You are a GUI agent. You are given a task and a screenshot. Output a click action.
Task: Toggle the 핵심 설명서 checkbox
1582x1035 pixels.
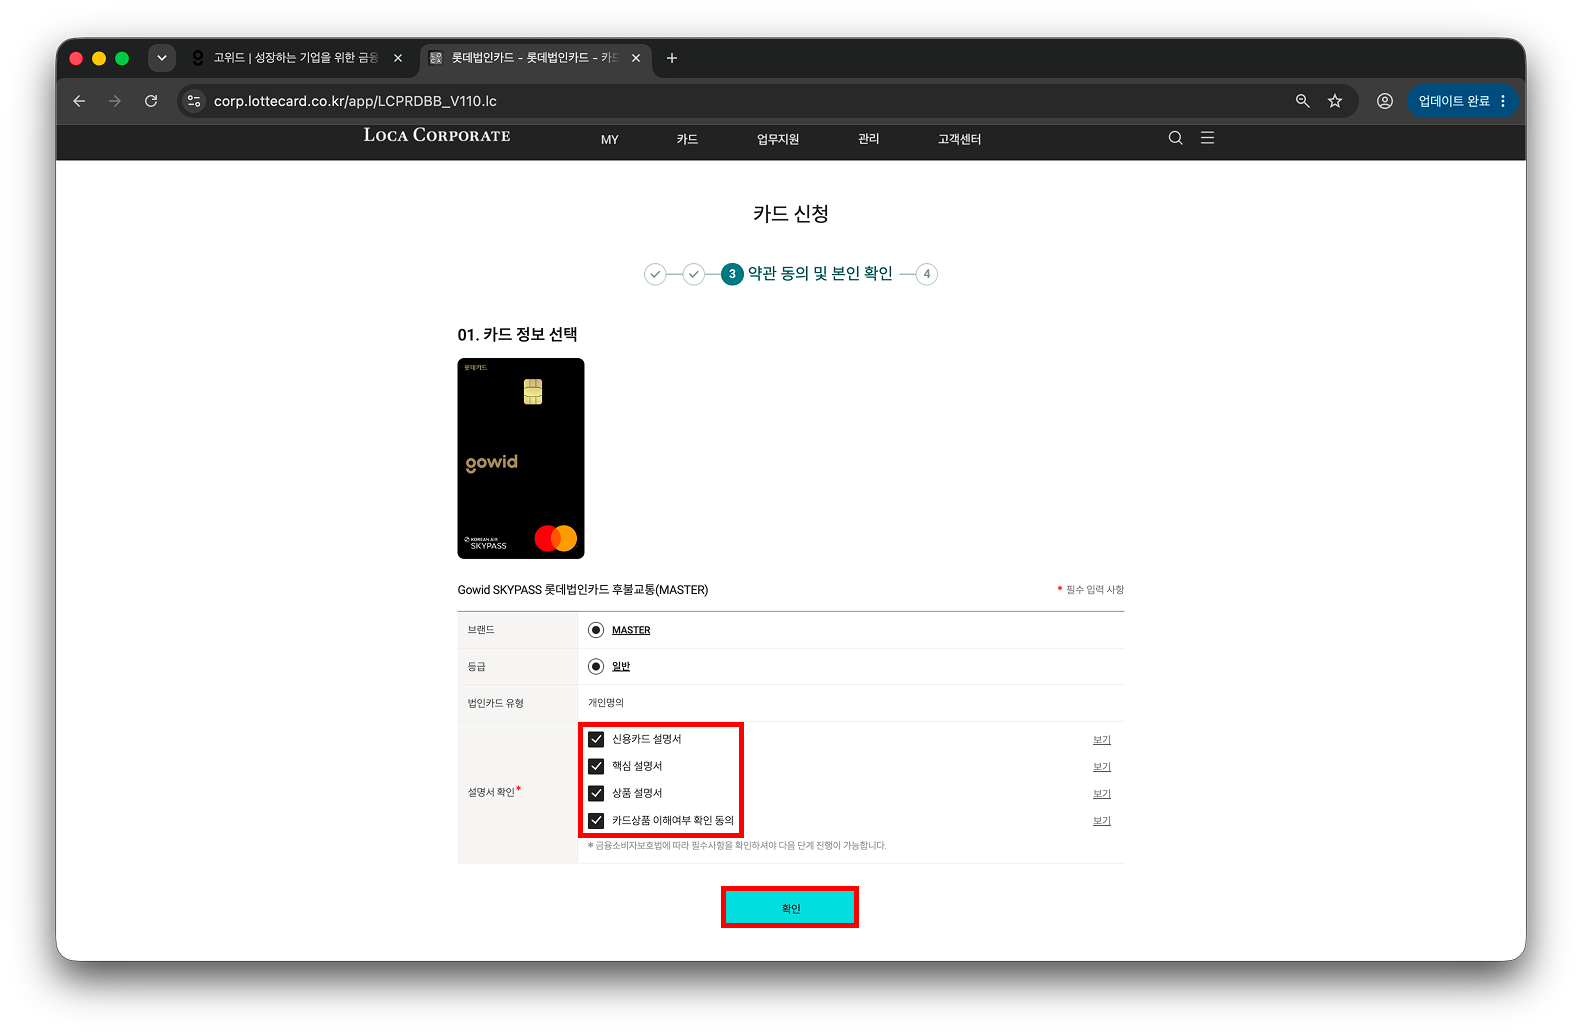pos(596,766)
